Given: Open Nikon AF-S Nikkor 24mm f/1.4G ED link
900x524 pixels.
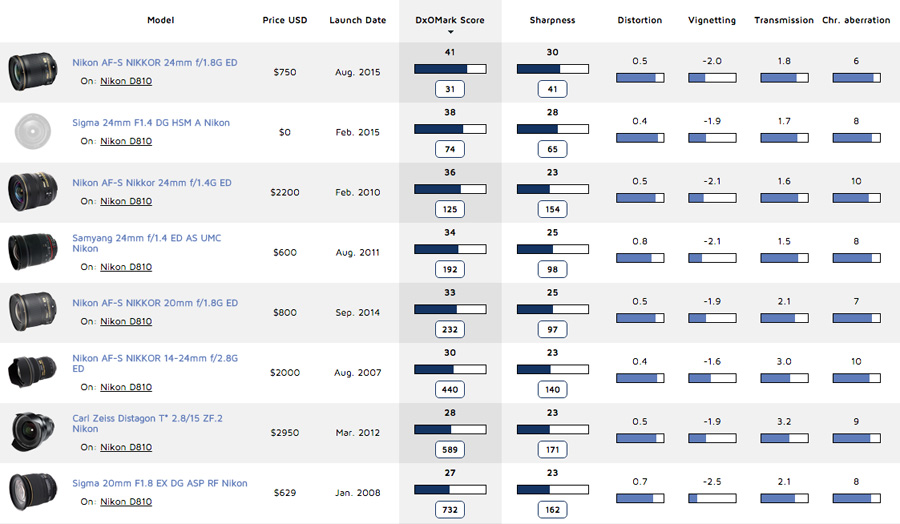Looking at the screenshot, I should click(152, 183).
